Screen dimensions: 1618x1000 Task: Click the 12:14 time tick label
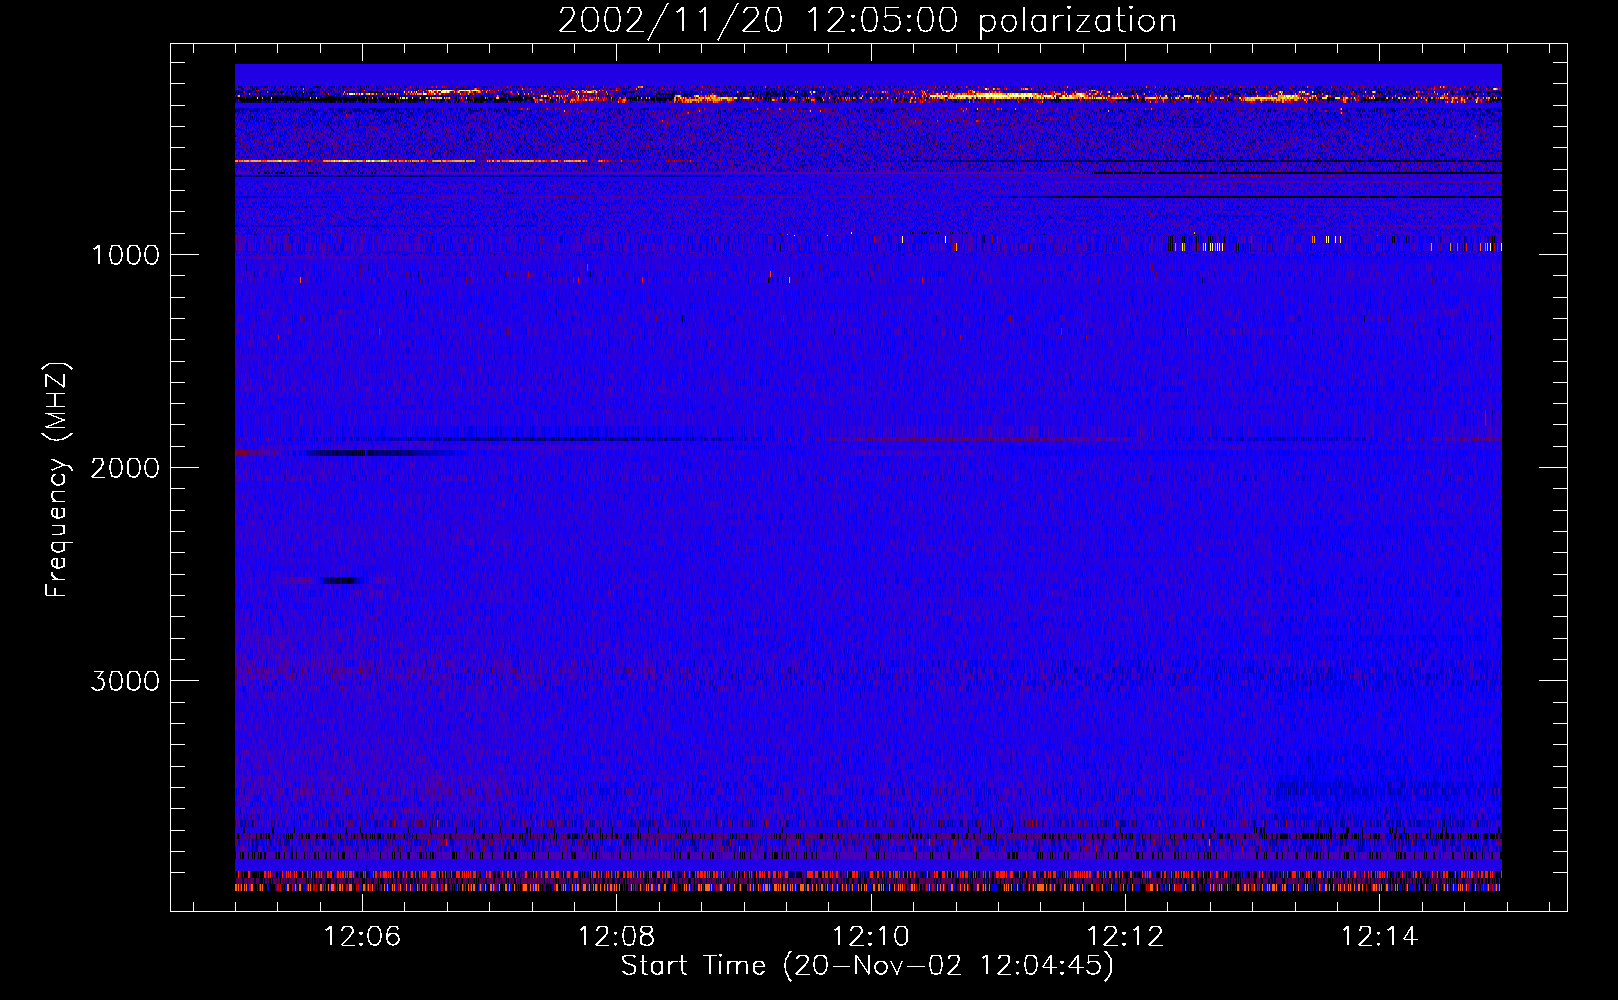1380,937
